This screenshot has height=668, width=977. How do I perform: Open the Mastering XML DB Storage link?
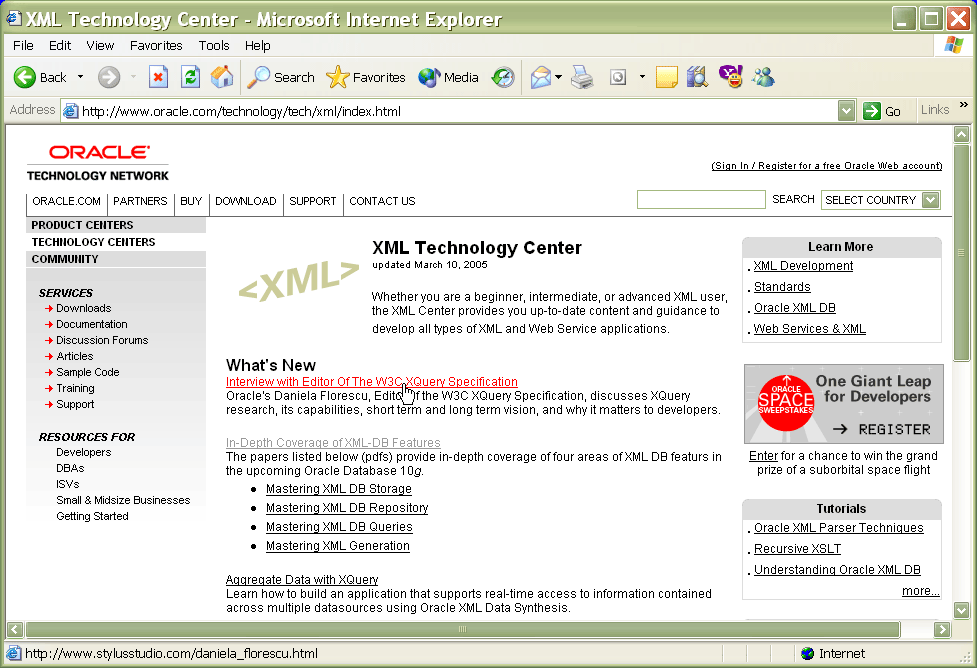(x=338, y=489)
